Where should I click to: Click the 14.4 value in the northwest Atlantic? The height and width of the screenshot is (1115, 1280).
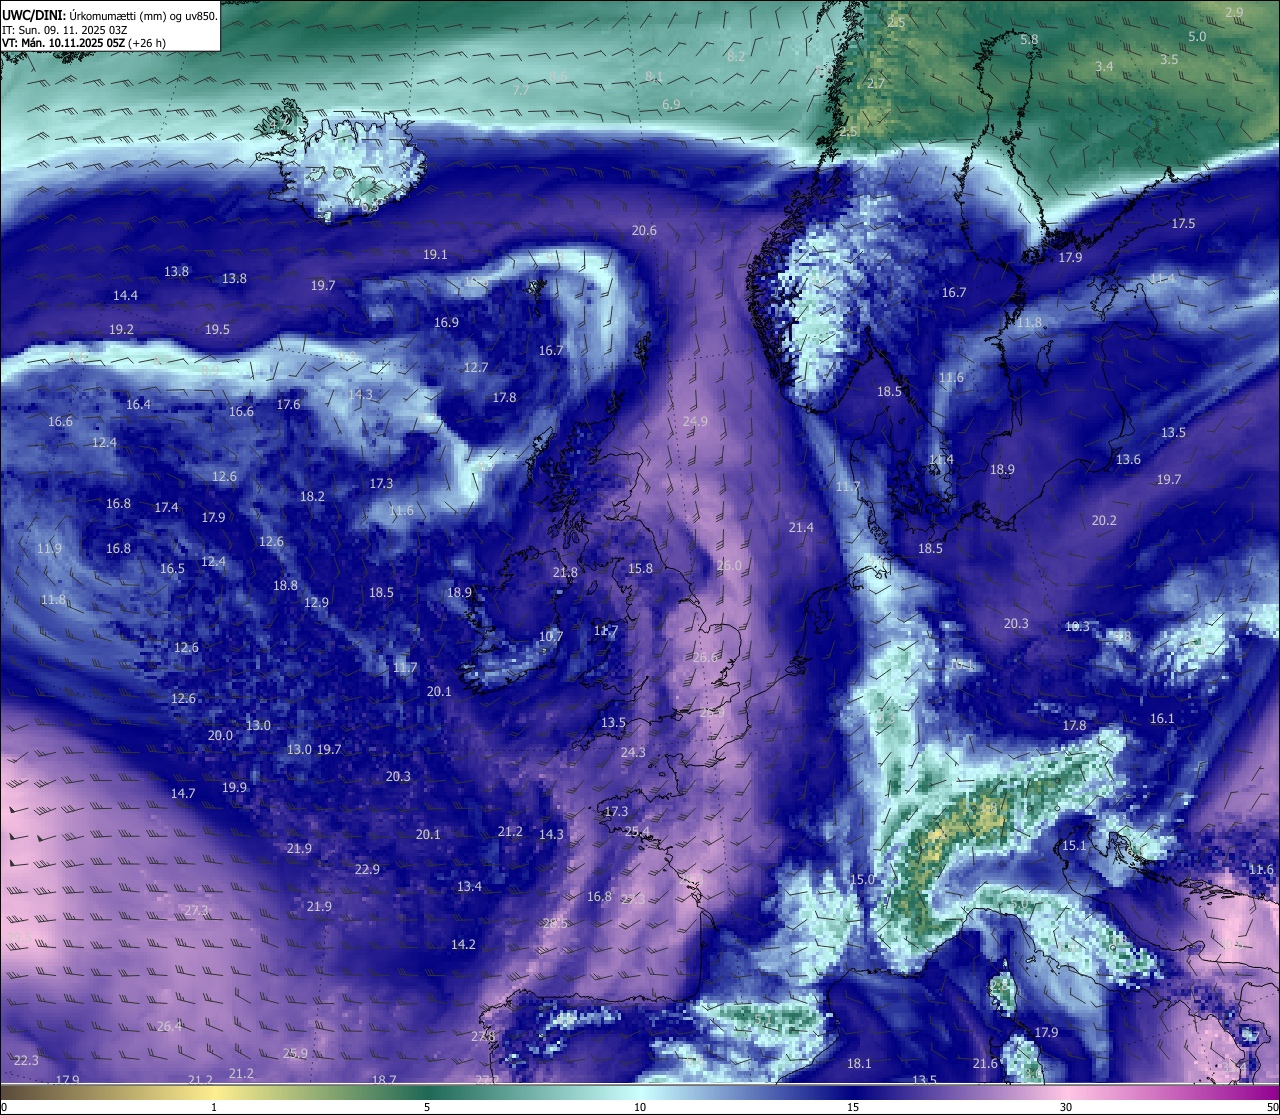125,295
